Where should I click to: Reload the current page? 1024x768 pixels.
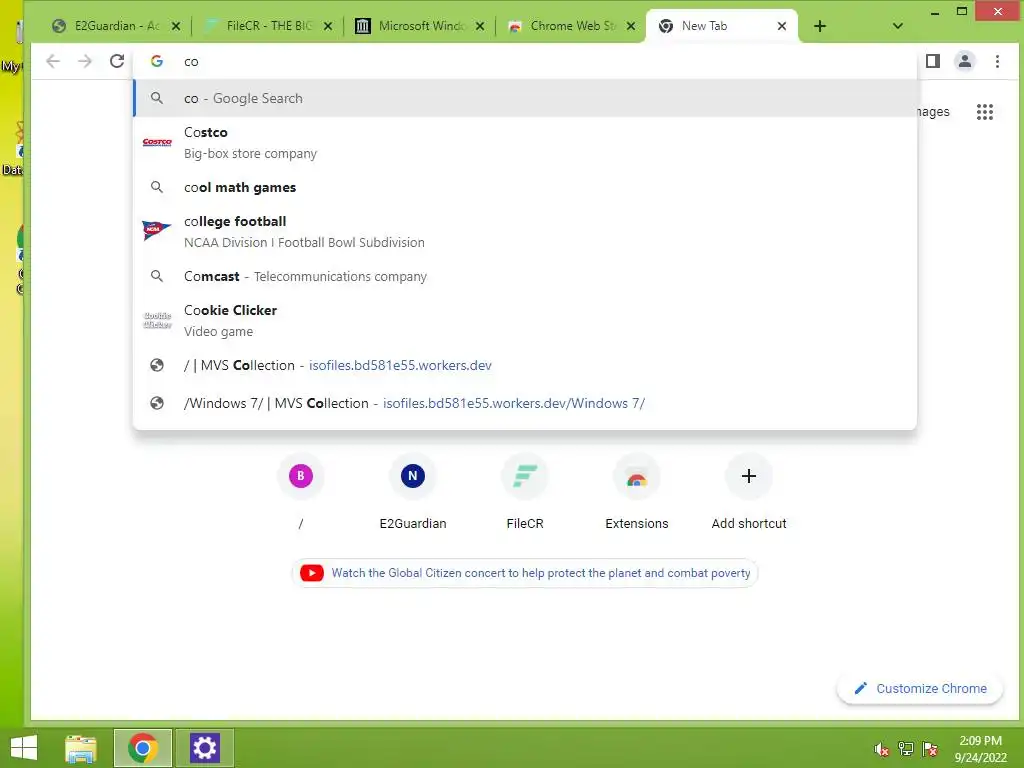tap(117, 61)
